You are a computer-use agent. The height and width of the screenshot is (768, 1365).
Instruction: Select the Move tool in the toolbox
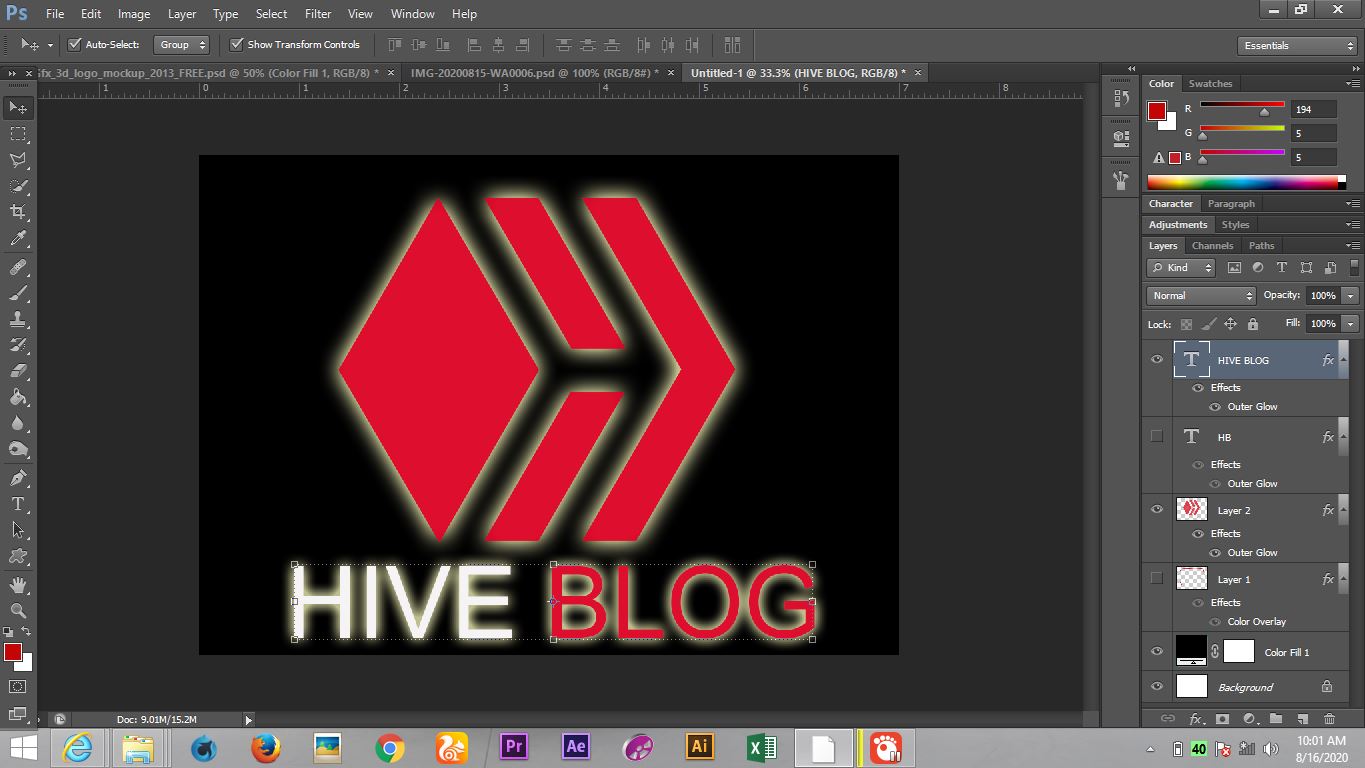[x=18, y=107]
